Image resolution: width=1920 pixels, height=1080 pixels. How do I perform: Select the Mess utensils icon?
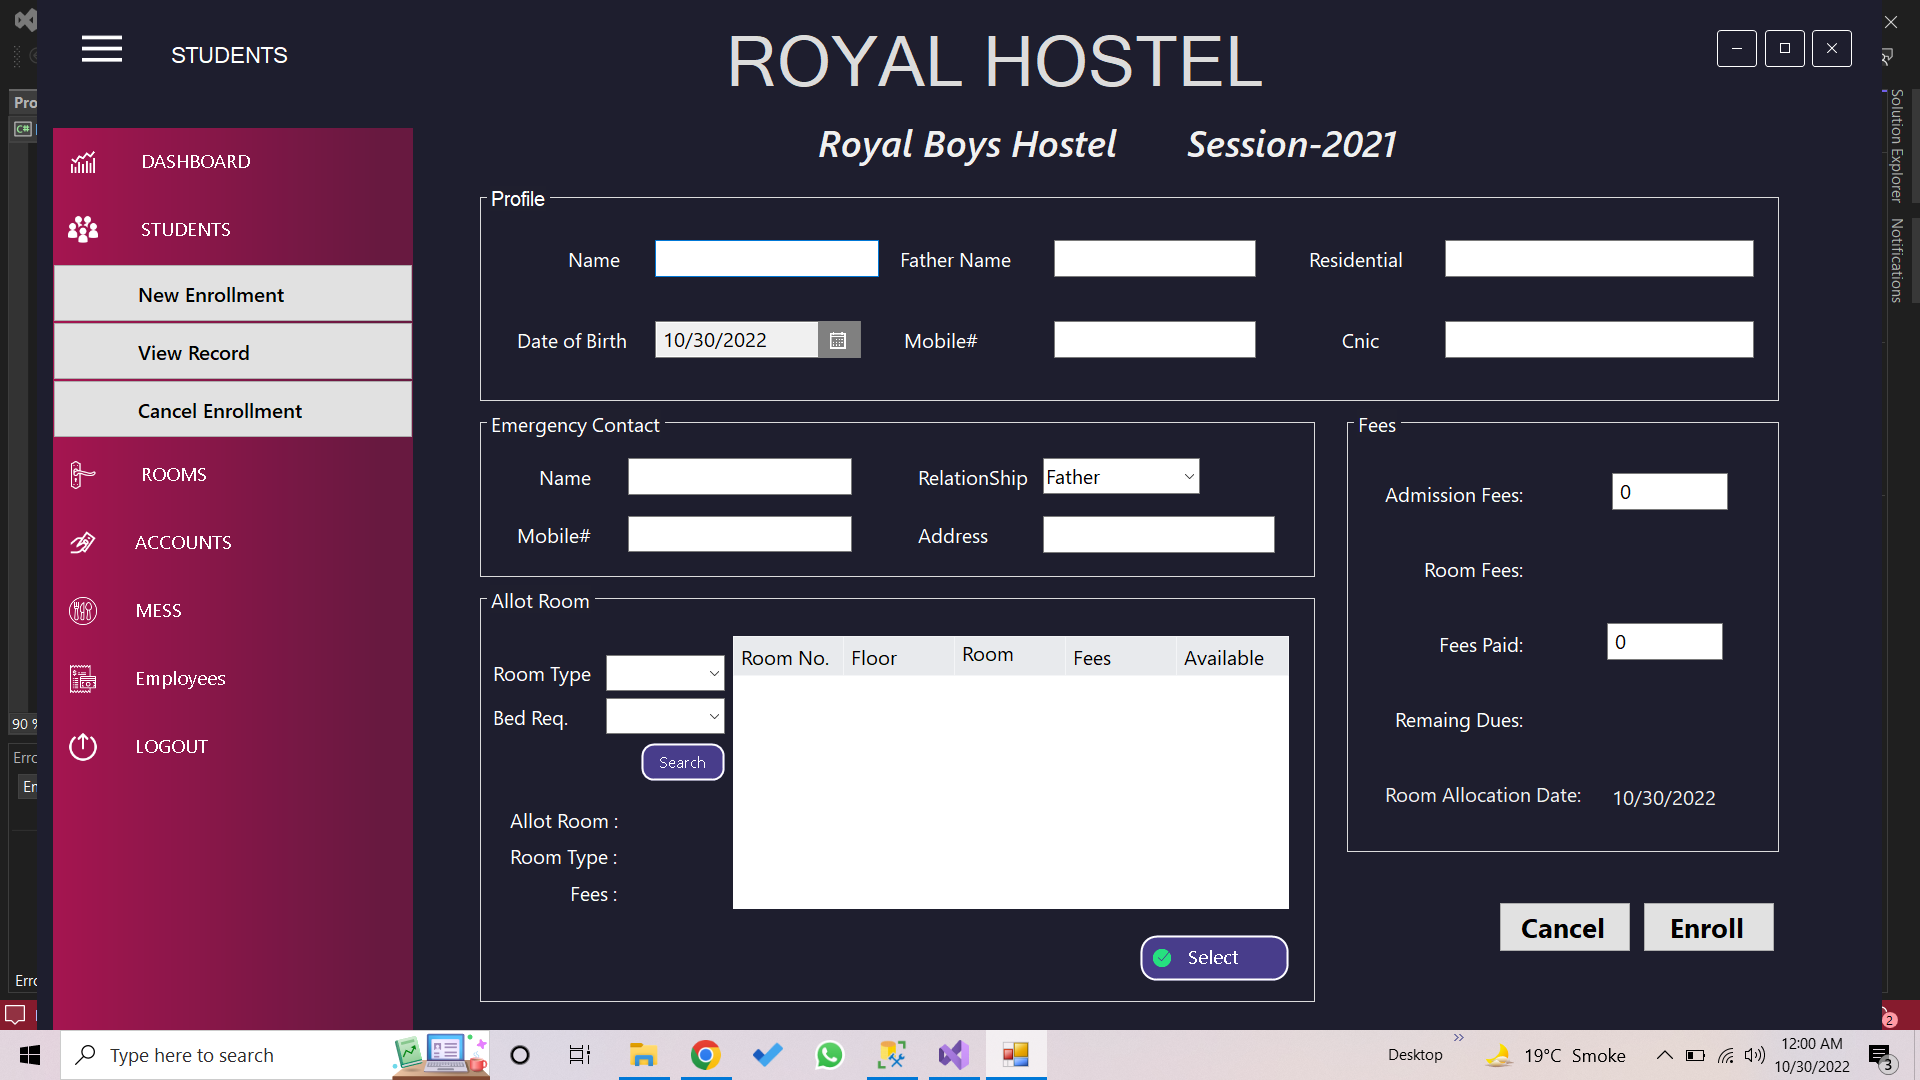83,610
